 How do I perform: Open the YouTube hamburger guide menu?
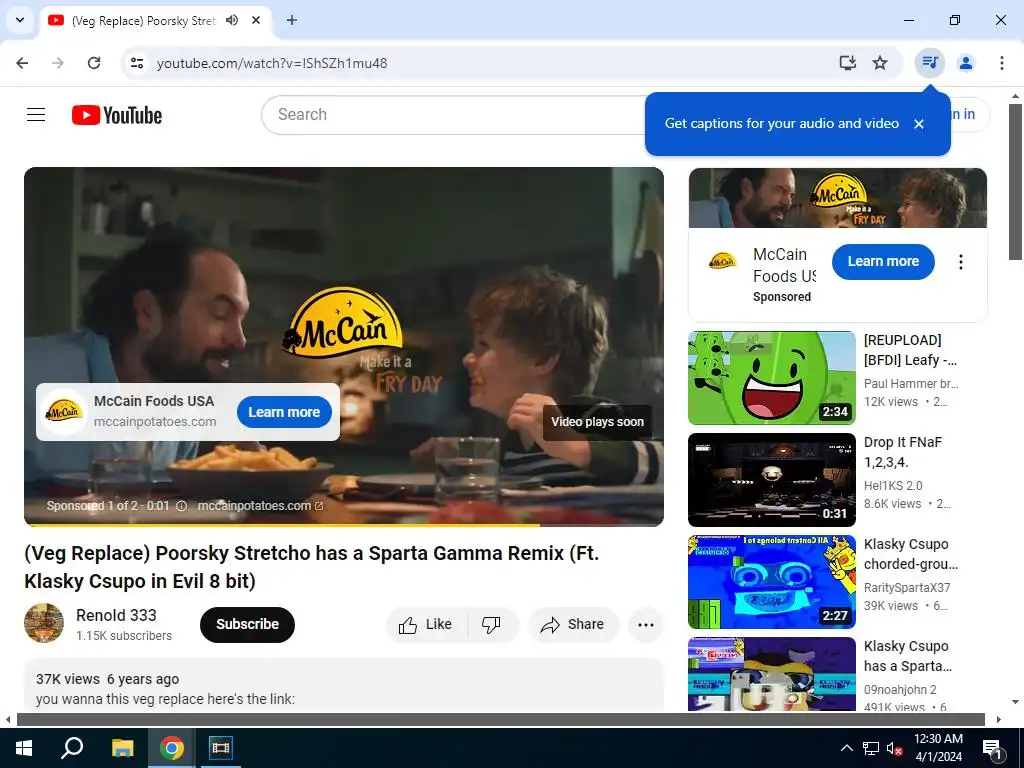click(36, 115)
